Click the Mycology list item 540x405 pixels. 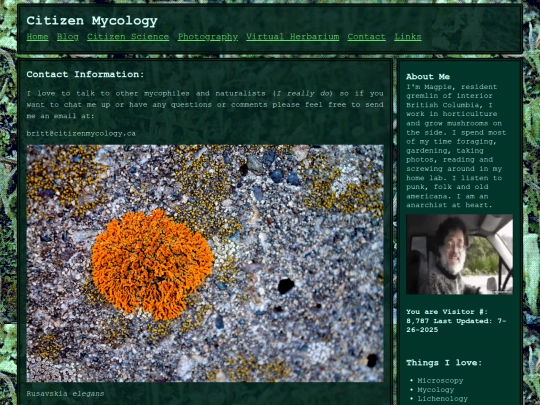click(x=436, y=390)
